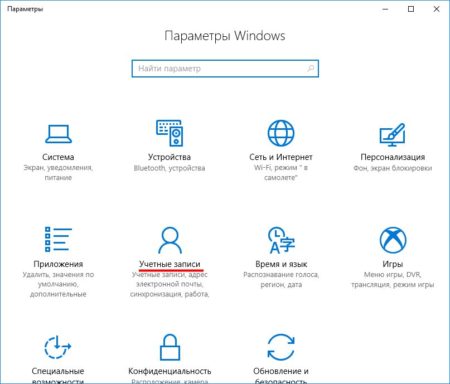The width and height of the screenshot is (450, 384).
Task: Maximize the Параметры window
Action: (411, 9)
